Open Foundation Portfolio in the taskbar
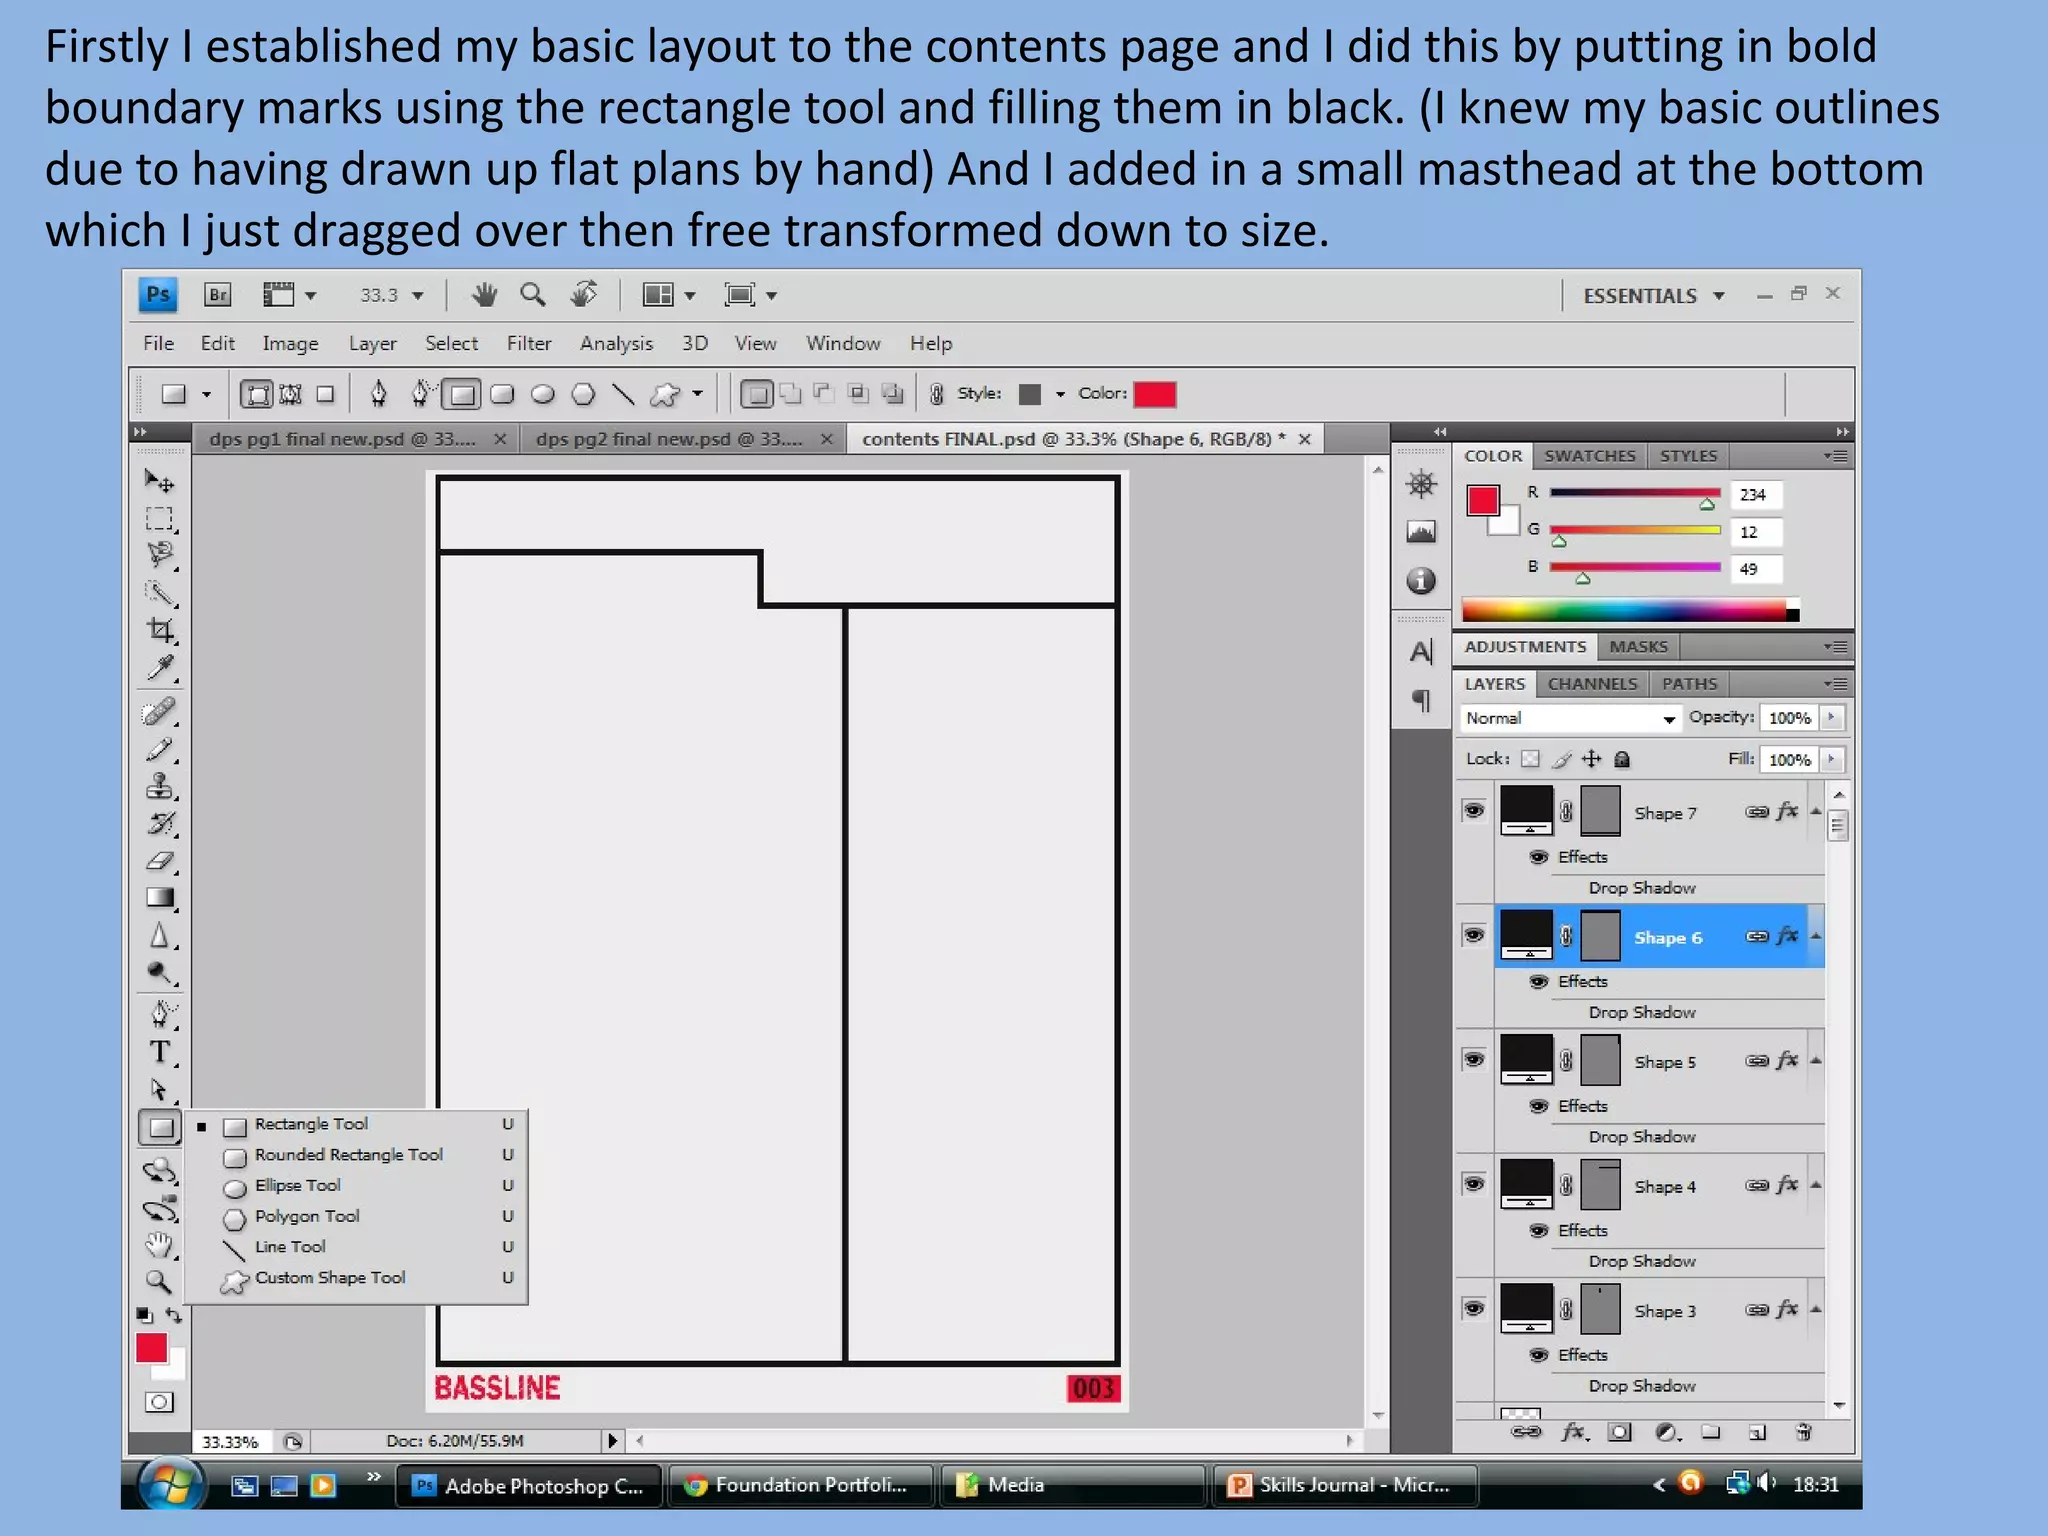This screenshot has height=1536, width=2048. click(800, 1485)
